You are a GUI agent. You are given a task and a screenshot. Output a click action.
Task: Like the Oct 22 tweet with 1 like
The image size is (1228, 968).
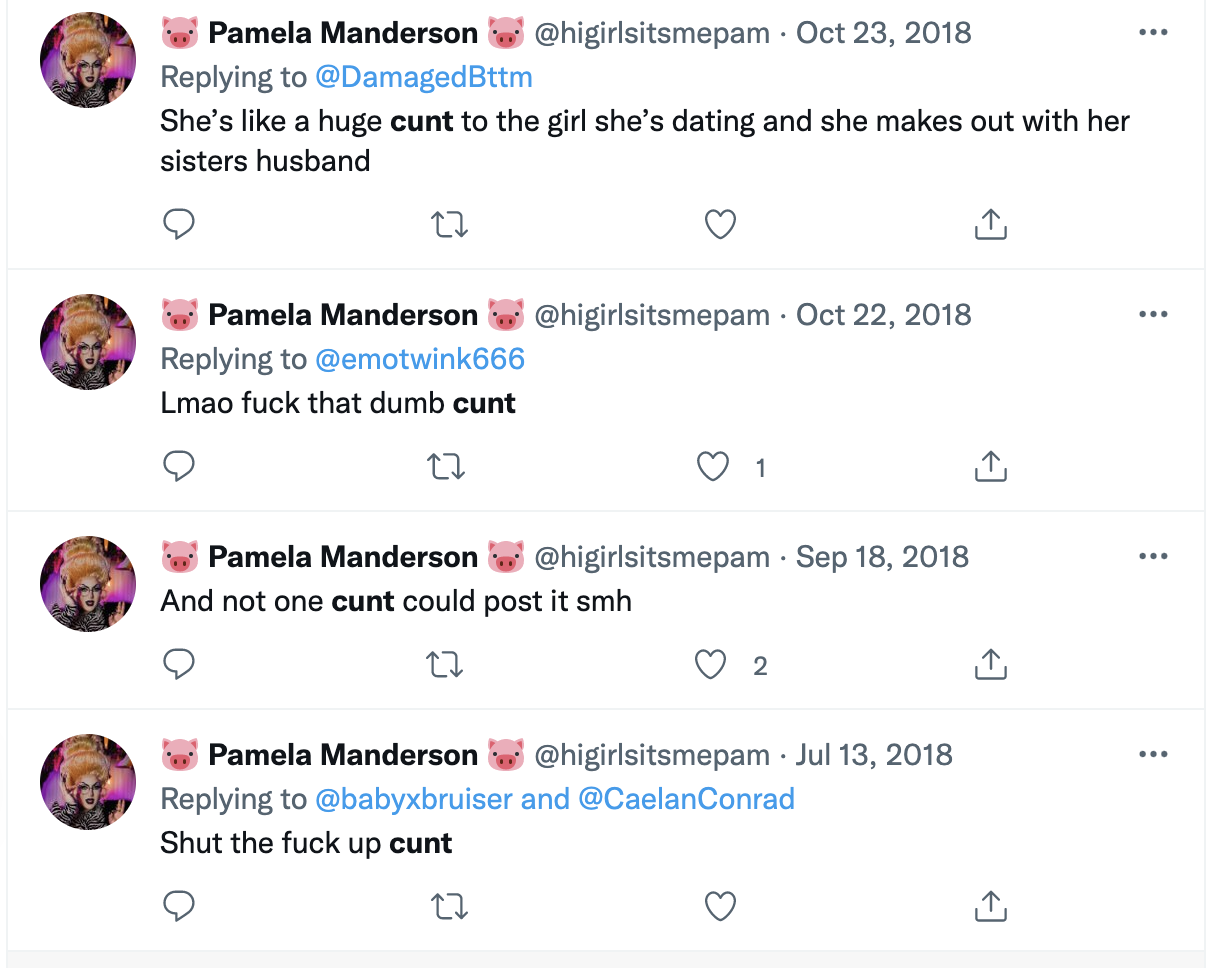(x=712, y=467)
